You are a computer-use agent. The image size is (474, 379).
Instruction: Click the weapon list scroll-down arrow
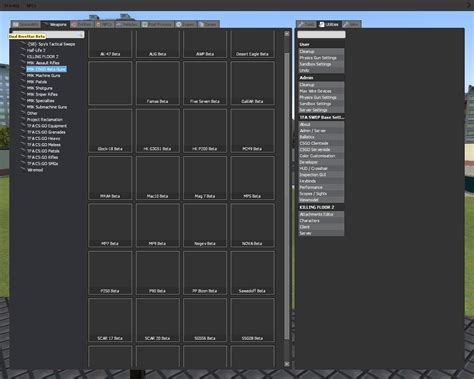[287, 364]
